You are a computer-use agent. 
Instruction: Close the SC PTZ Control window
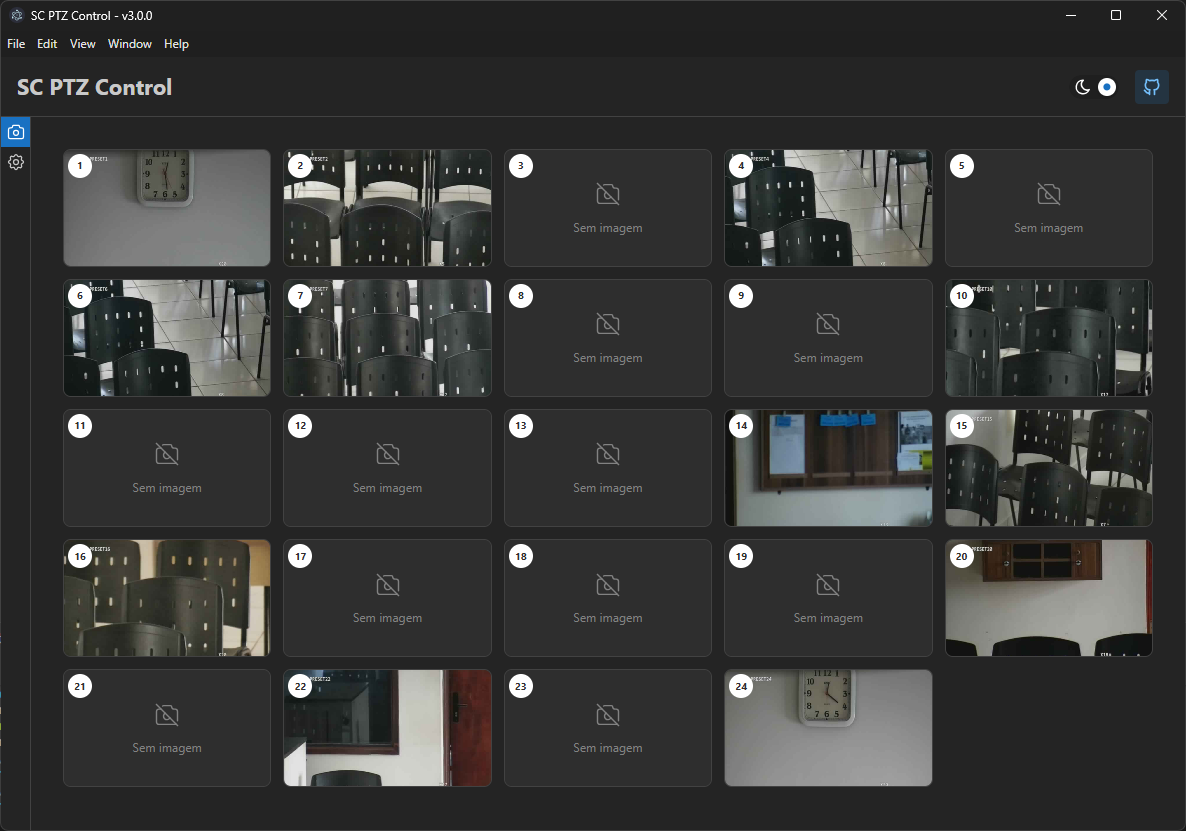[1162, 15]
